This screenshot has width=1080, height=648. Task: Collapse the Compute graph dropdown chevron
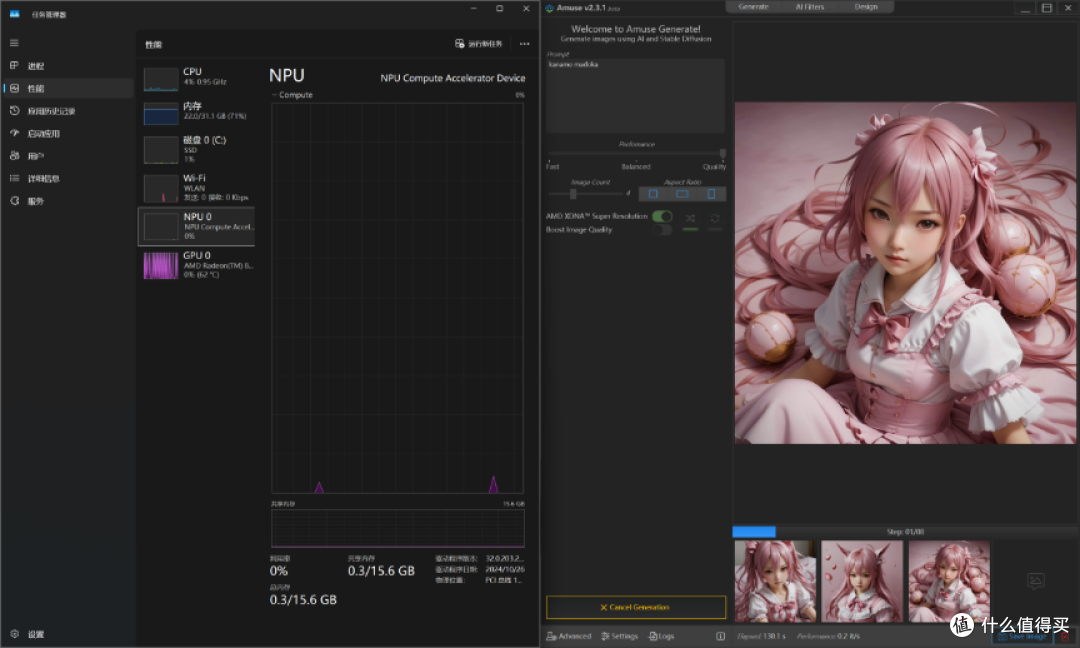pyautogui.click(x=274, y=95)
